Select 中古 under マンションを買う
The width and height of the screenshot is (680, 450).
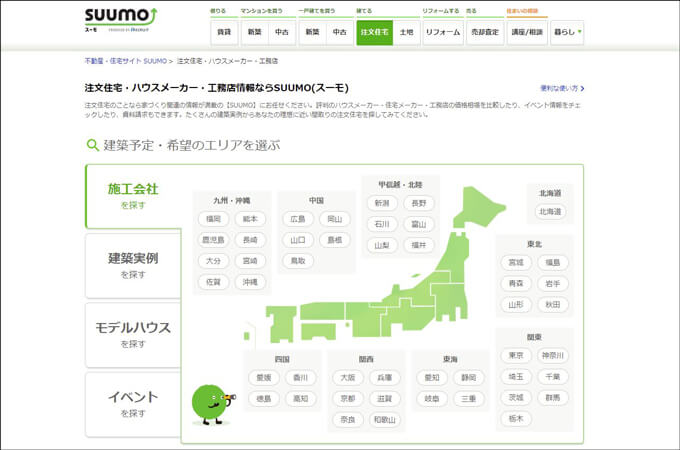point(282,32)
